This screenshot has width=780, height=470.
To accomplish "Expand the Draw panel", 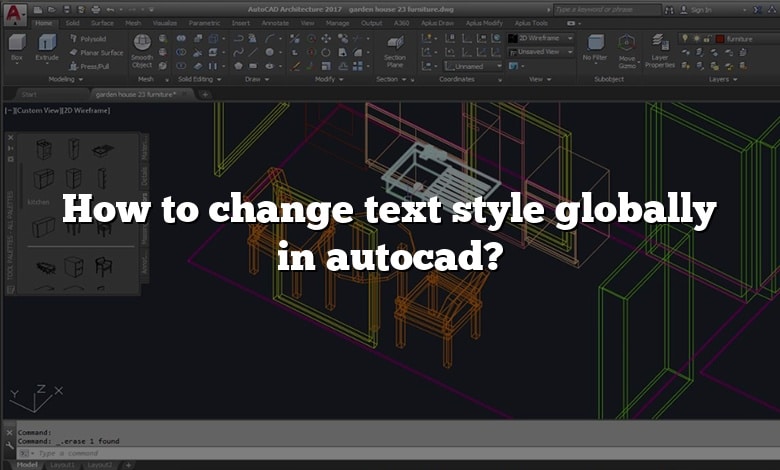I will [x=257, y=79].
